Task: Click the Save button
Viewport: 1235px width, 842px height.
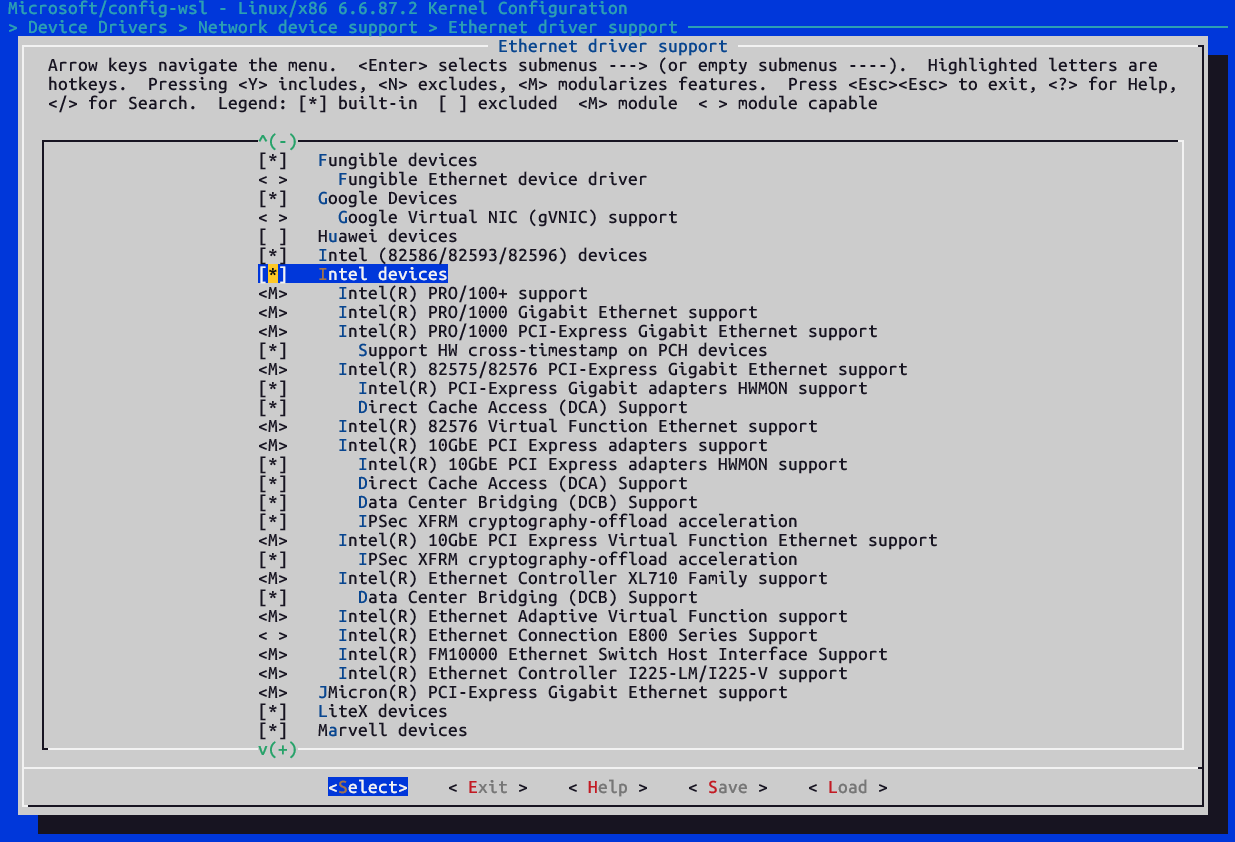Action: click(x=728, y=787)
